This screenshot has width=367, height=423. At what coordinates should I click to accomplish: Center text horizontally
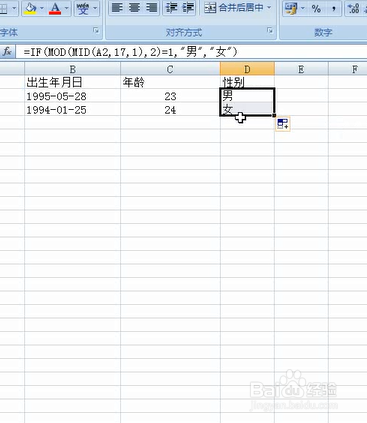coord(134,8)
